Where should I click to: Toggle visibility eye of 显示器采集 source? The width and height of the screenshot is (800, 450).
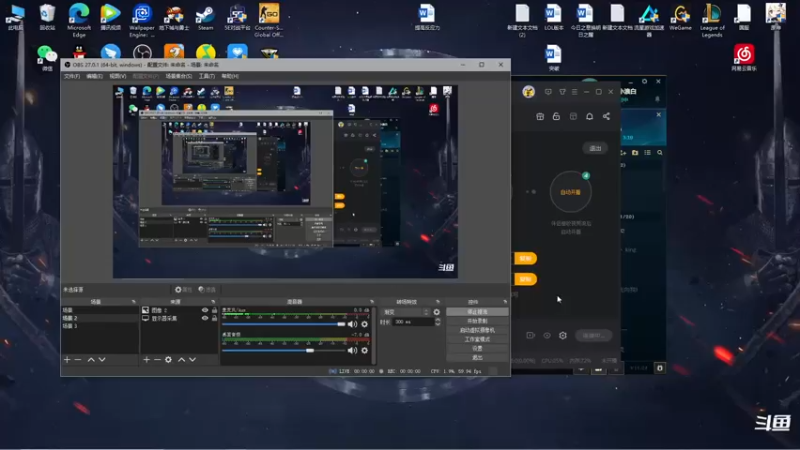tap(205, 318)
